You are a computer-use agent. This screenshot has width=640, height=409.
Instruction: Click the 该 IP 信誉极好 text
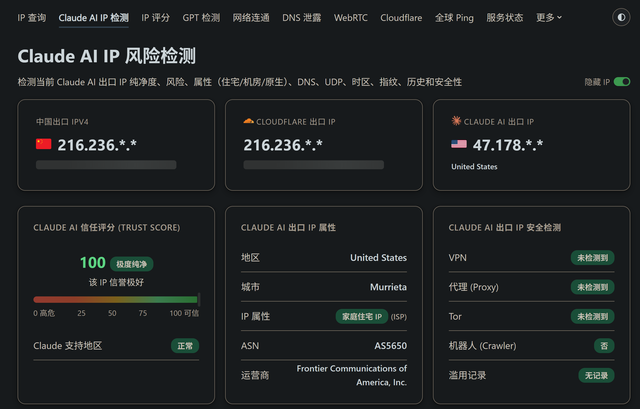pyautogui.click(x=116, y=282)
